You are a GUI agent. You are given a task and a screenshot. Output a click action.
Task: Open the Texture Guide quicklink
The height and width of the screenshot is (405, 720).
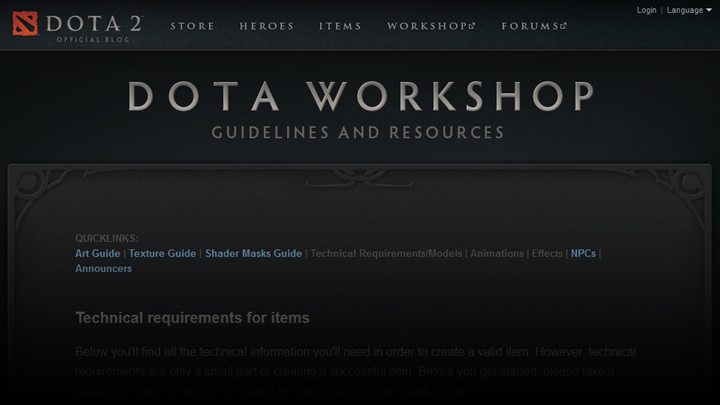click(x=162, y=253)
